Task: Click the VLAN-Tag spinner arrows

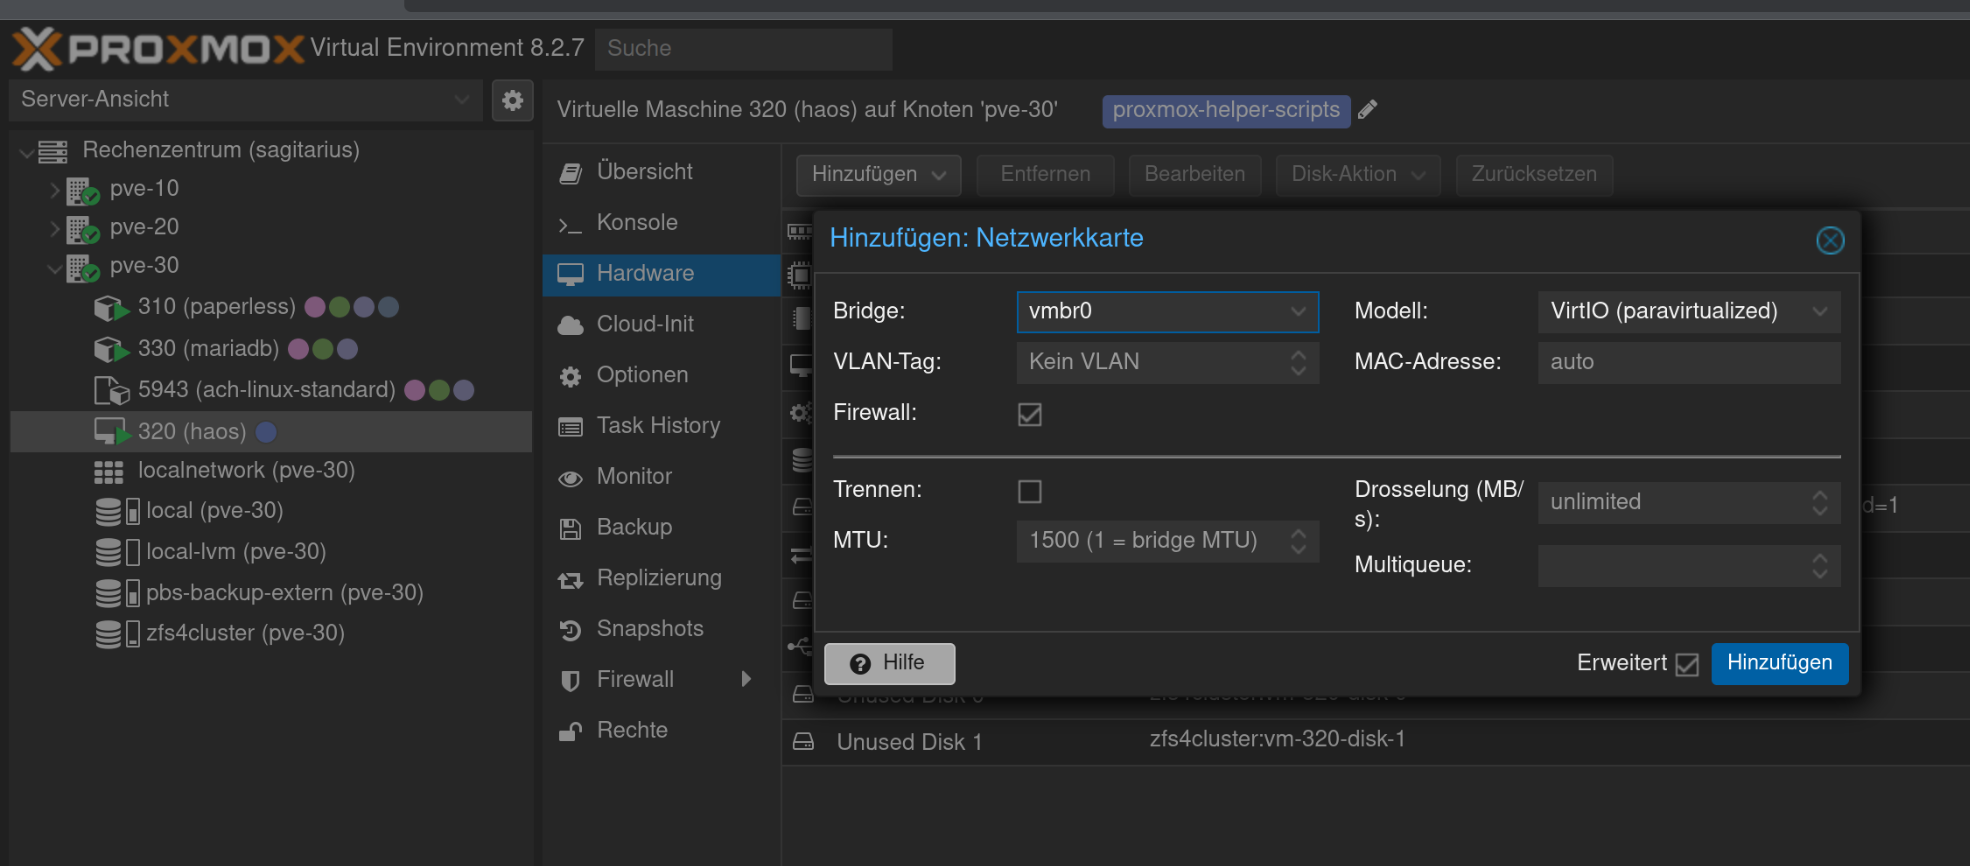Action: [1298, 362]
